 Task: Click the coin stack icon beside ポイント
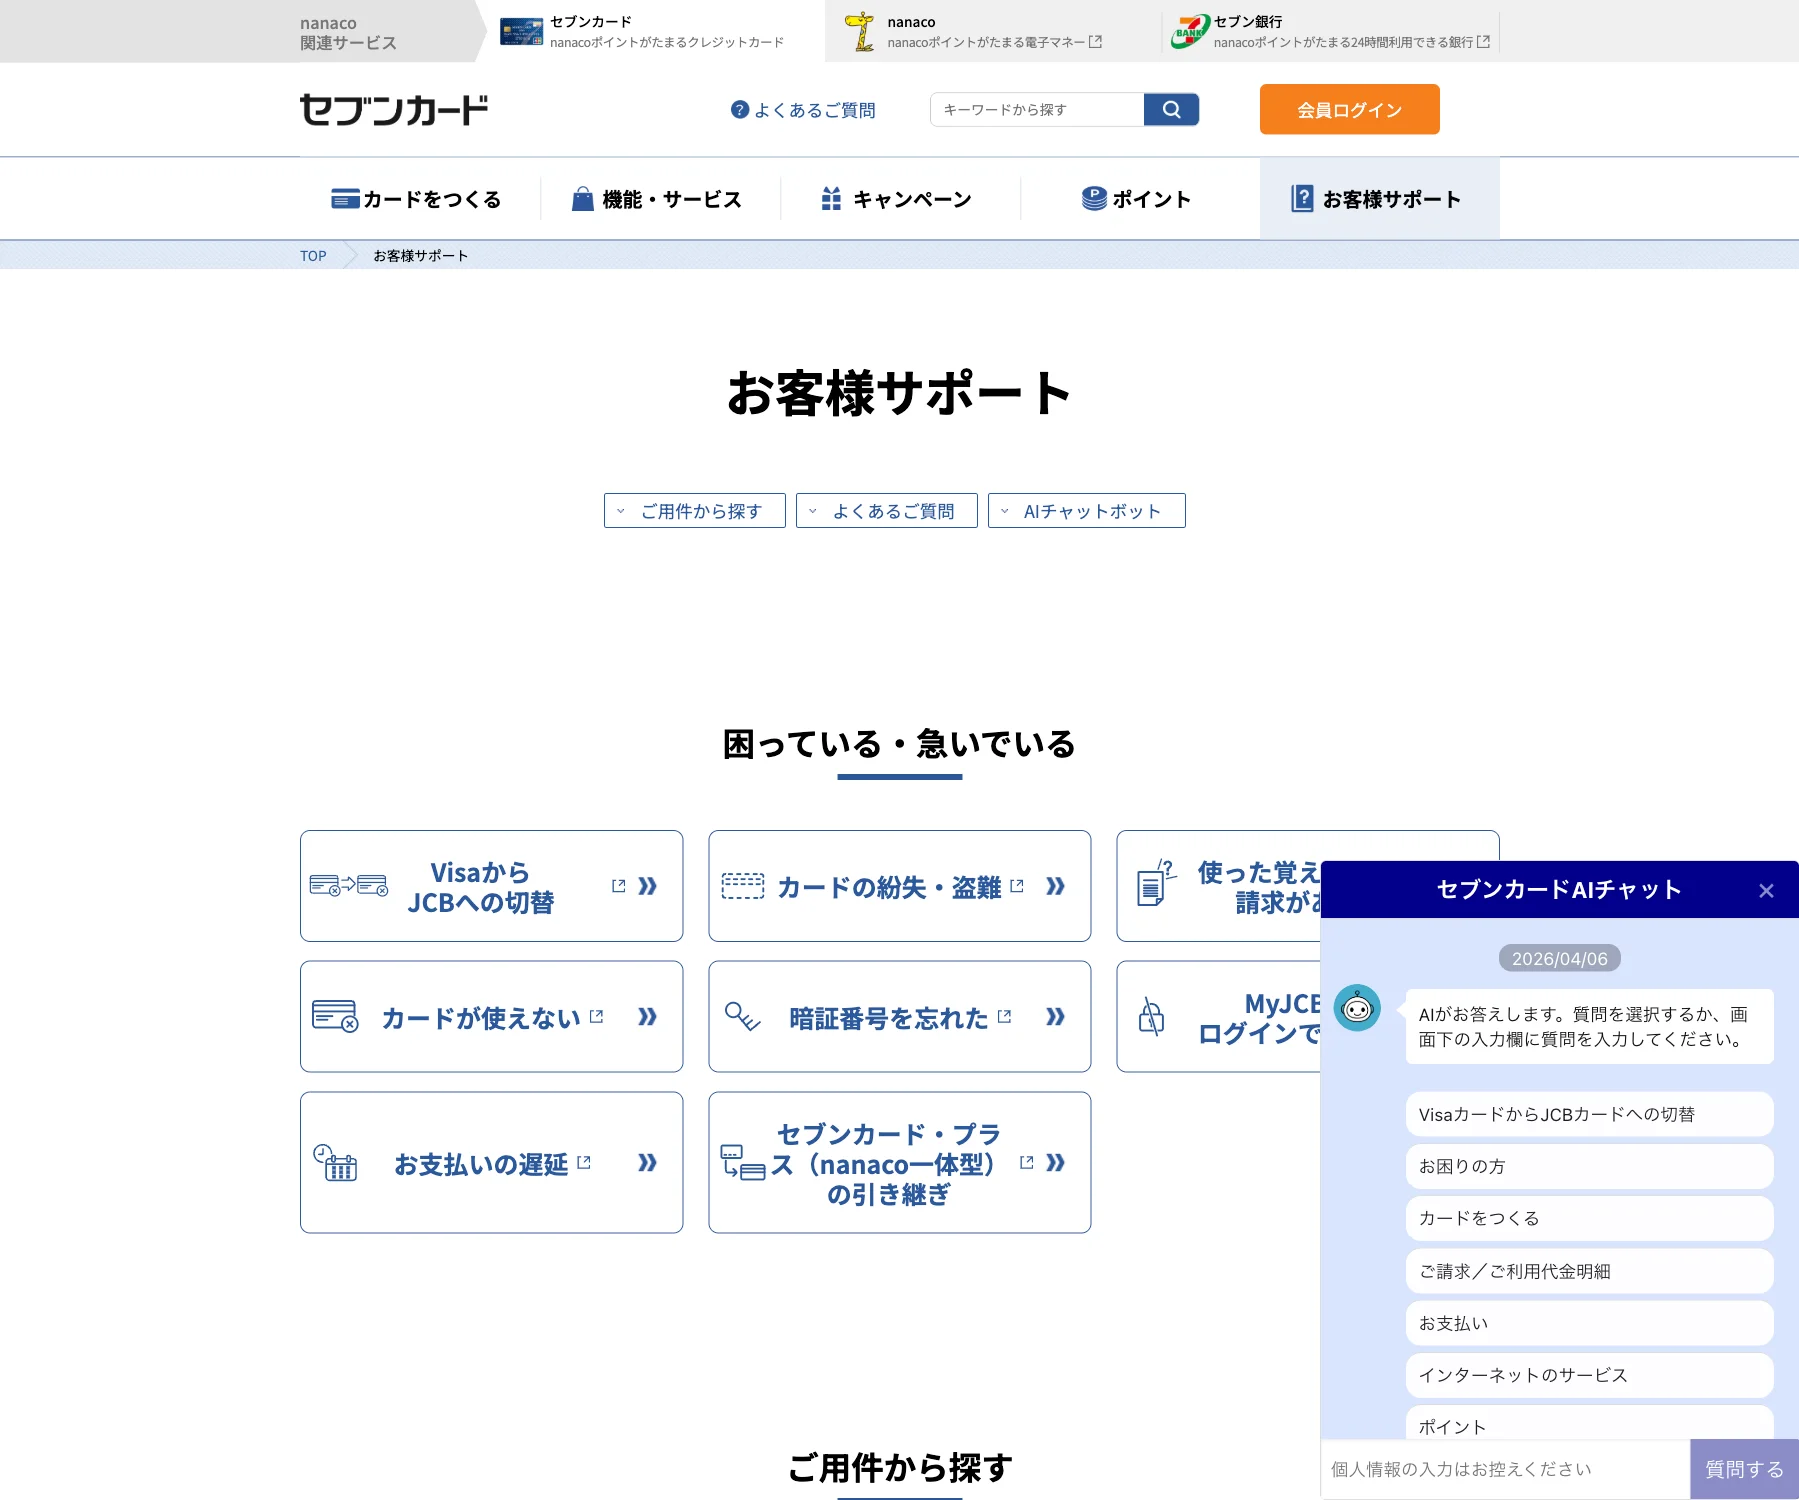(1094, 198)
